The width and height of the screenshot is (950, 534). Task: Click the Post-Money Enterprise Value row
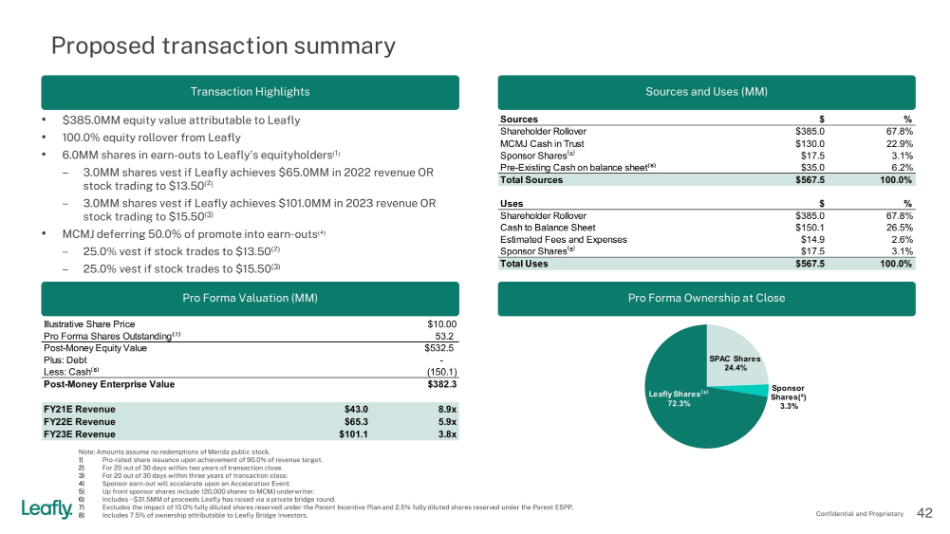pyautogui.click(x=250, y=384)
